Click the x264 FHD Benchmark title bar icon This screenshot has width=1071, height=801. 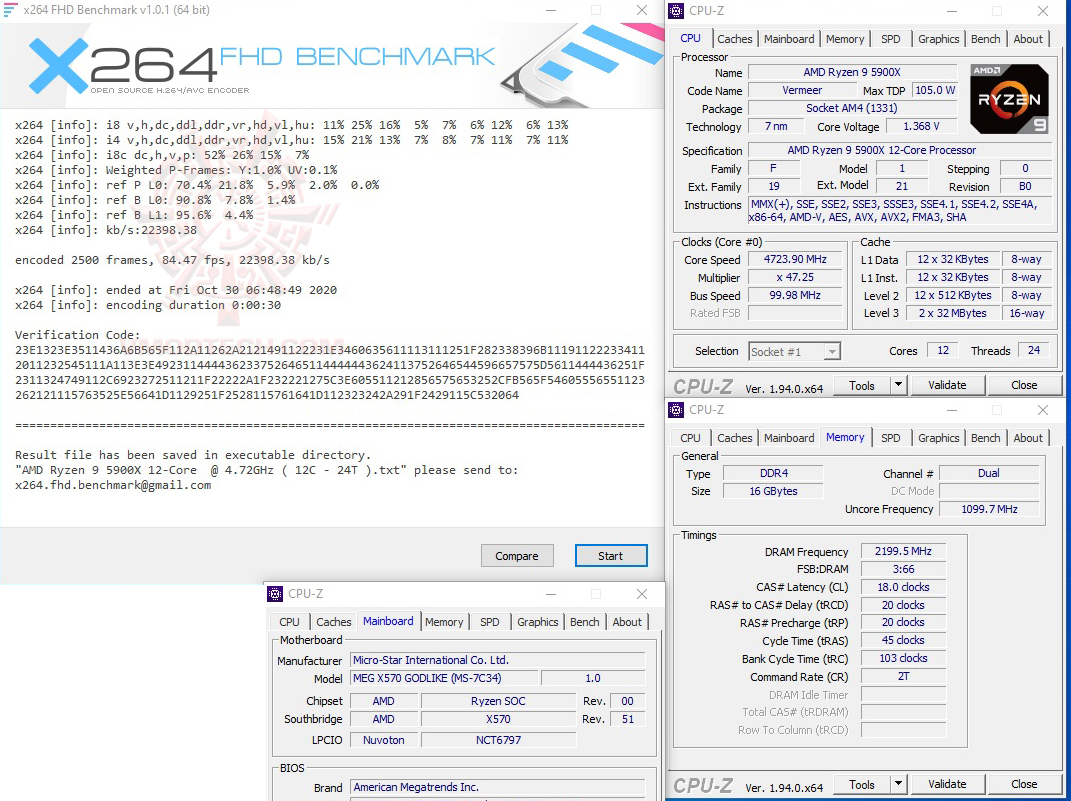click(10, 10)
